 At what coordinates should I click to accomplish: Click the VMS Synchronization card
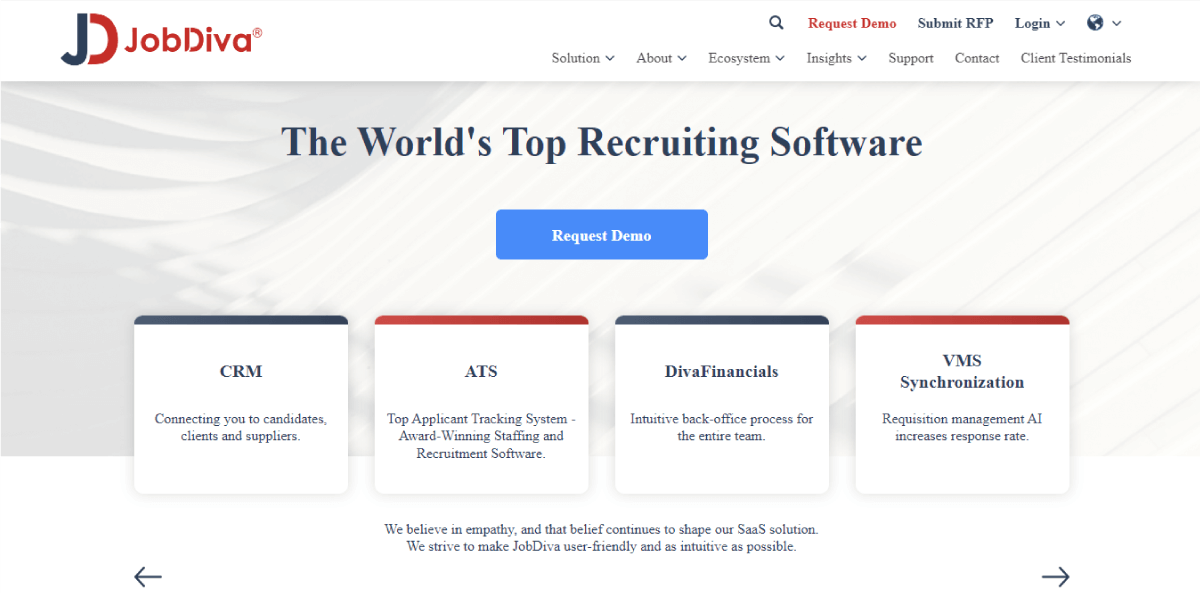coord(962,404)
